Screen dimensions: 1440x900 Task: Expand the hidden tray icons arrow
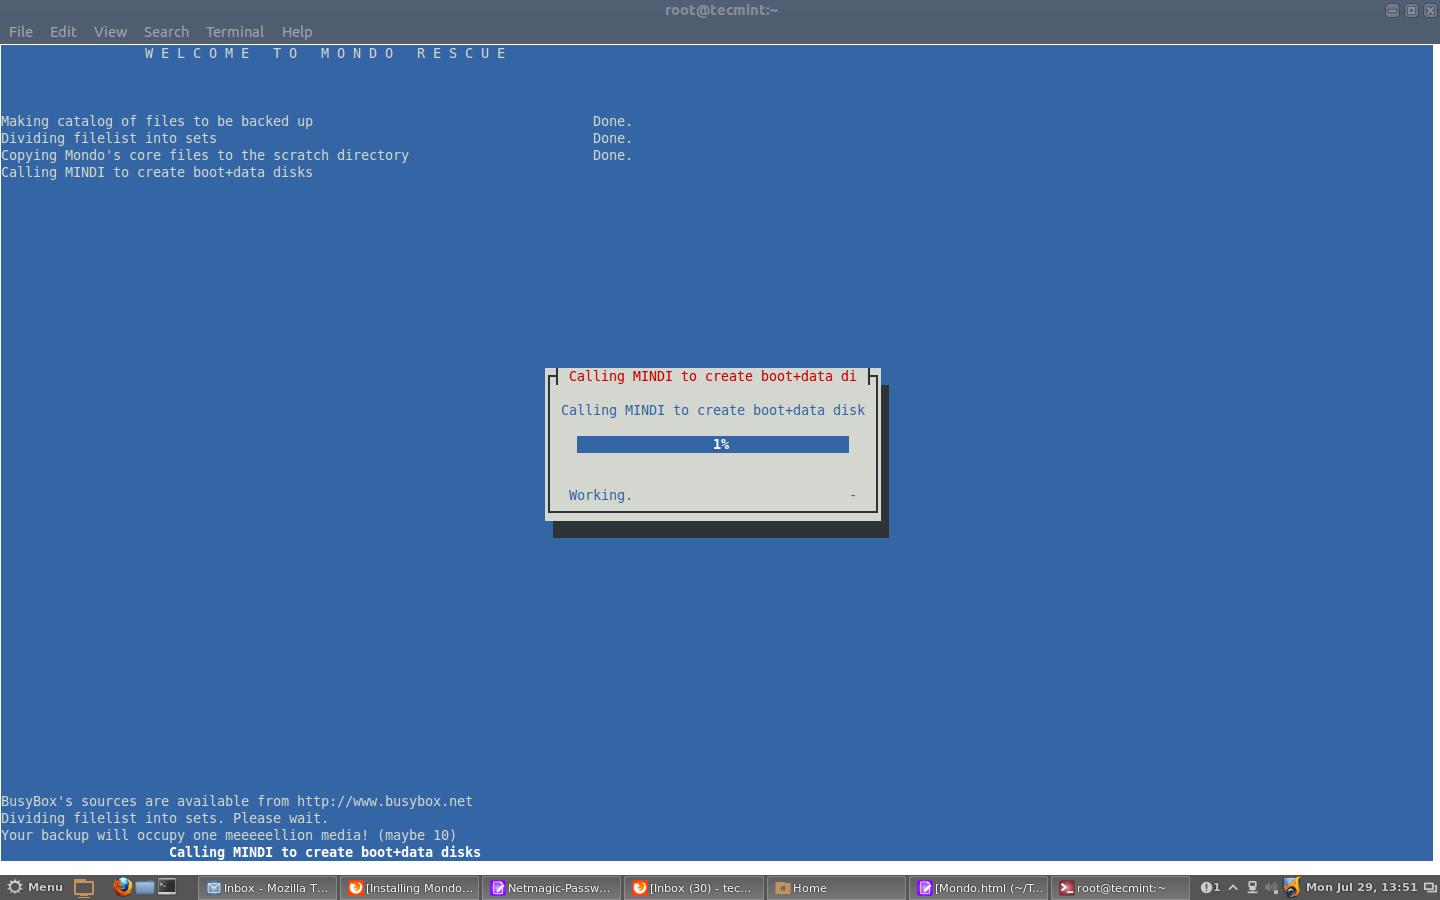coord(1233,887)
